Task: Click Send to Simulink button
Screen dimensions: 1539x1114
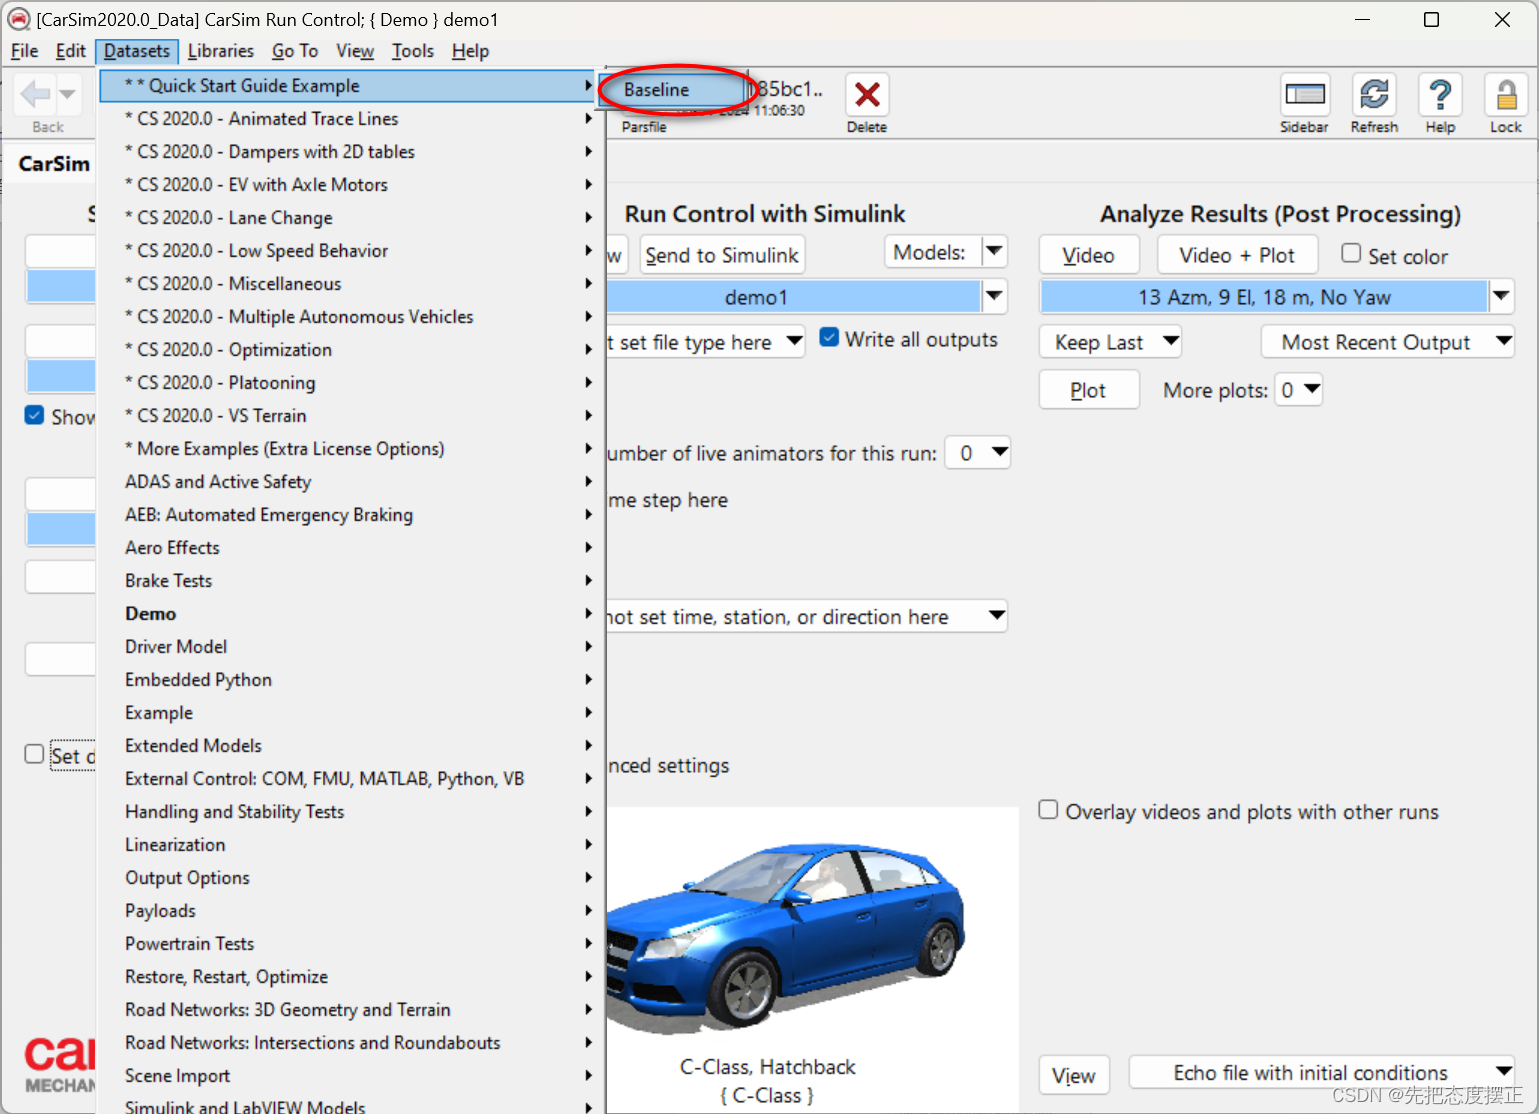Action: [x=722, y=255]
